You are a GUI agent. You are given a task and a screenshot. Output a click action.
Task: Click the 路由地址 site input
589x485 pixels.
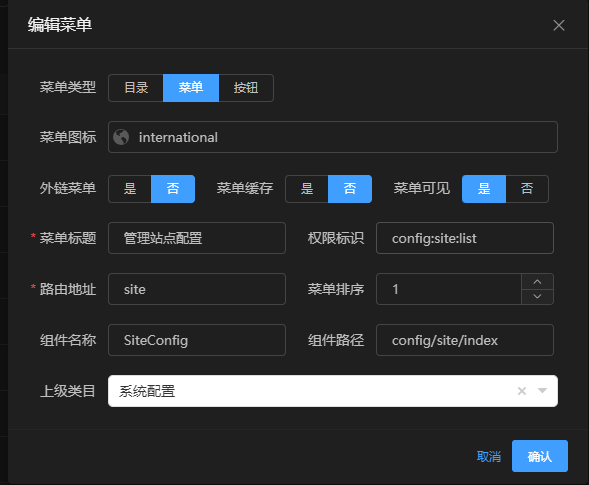coord(197,289)
